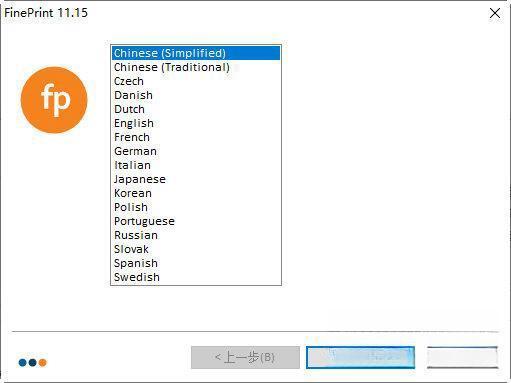Screen dimensions: 511x383
Task: Pick Dutch as the installer language
Action: [196, 109]
